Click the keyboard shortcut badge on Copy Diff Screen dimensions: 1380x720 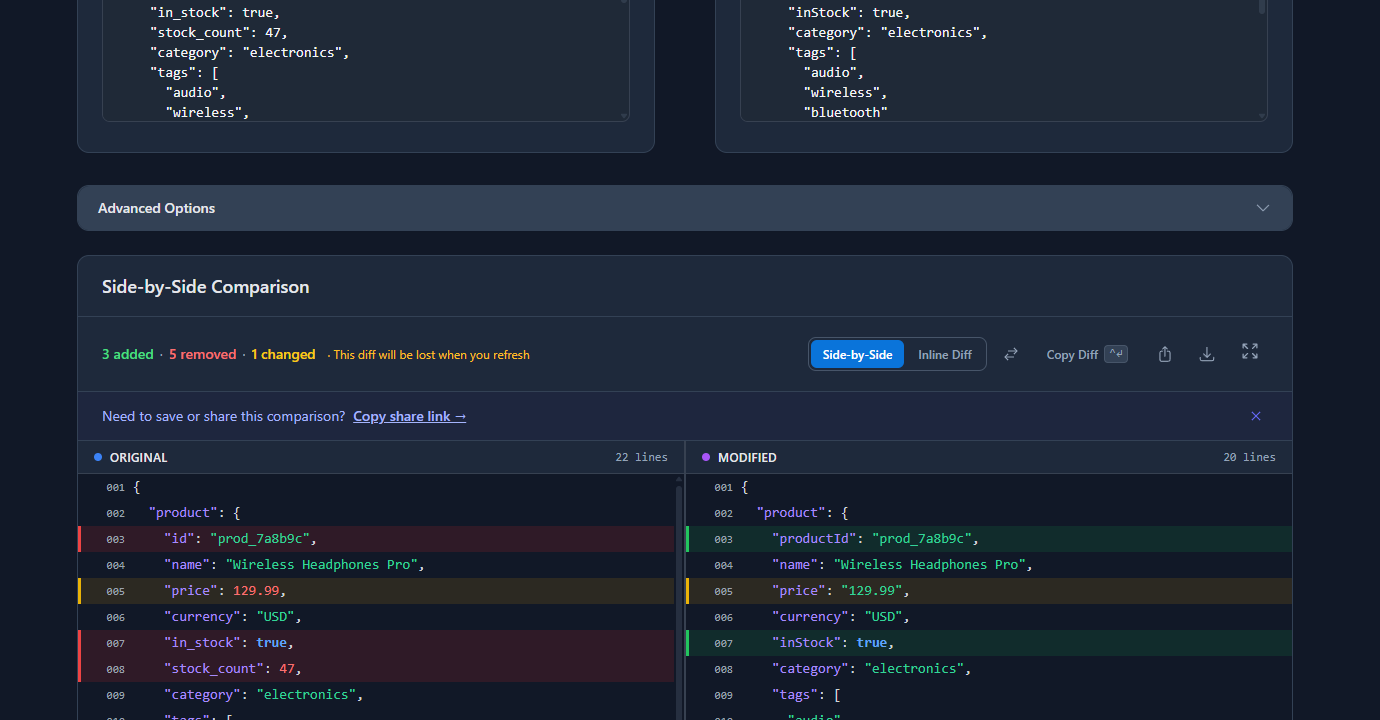[1116, 353]
